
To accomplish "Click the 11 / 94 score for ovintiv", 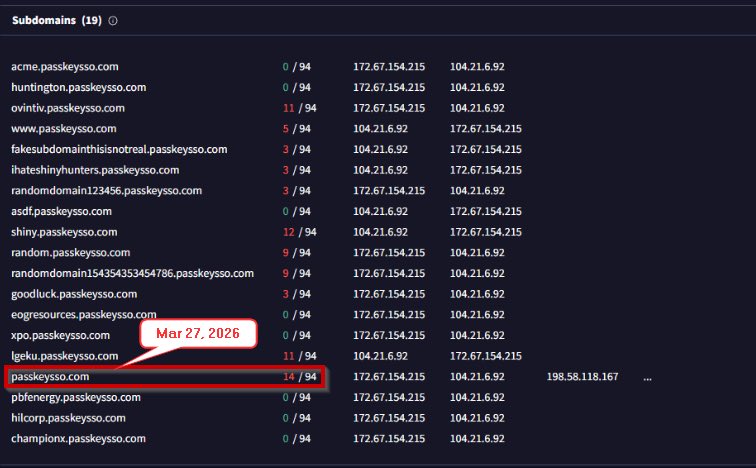I will 299,108.
